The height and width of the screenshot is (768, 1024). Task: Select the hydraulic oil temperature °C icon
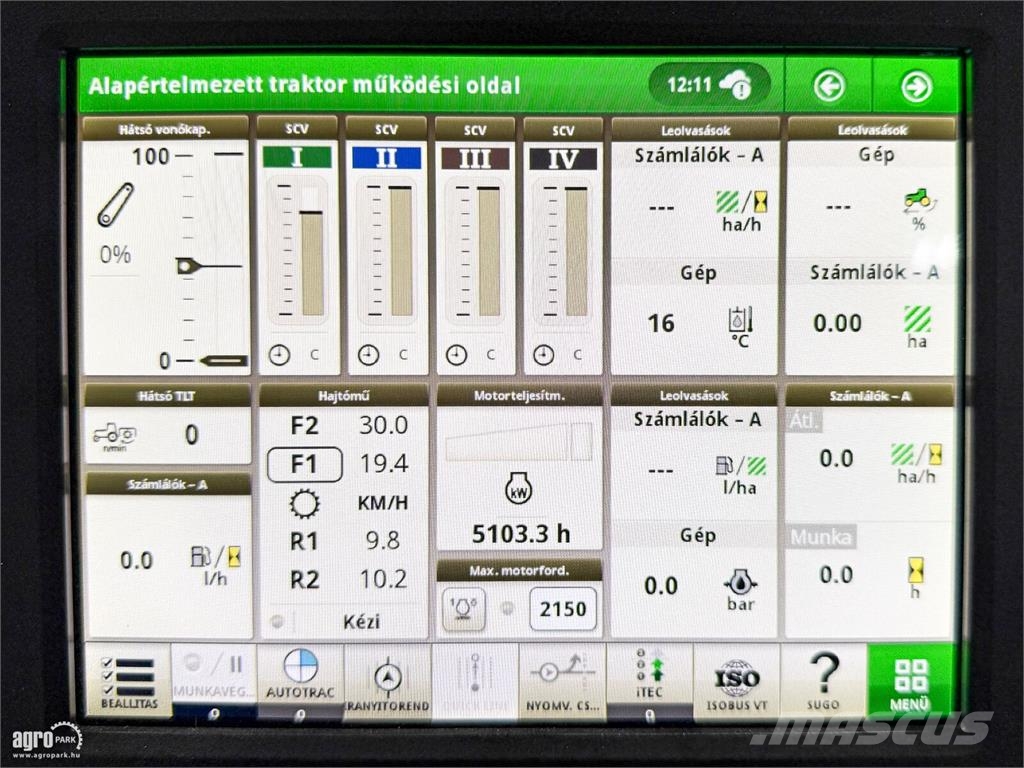(x=740, y=326)
